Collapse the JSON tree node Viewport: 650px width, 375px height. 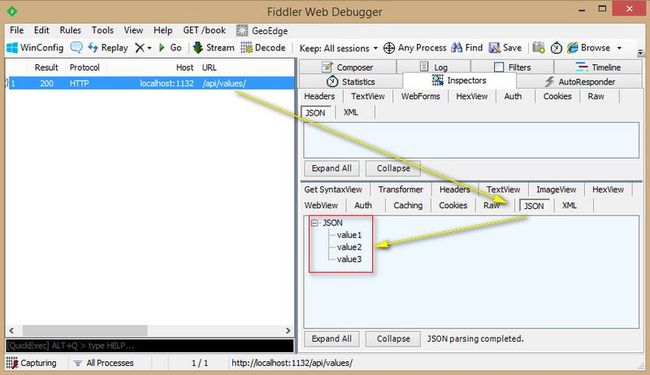[x=315, y=223]
